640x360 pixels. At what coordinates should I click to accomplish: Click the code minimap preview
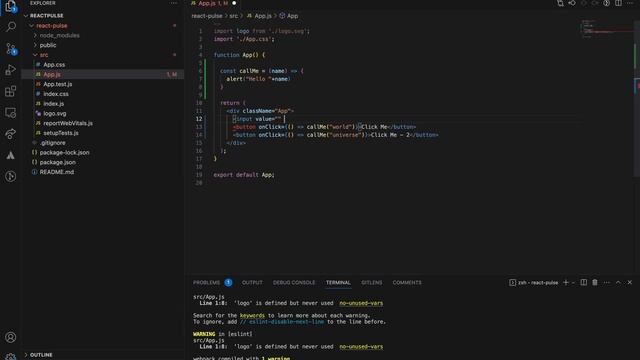pos(606,29)
